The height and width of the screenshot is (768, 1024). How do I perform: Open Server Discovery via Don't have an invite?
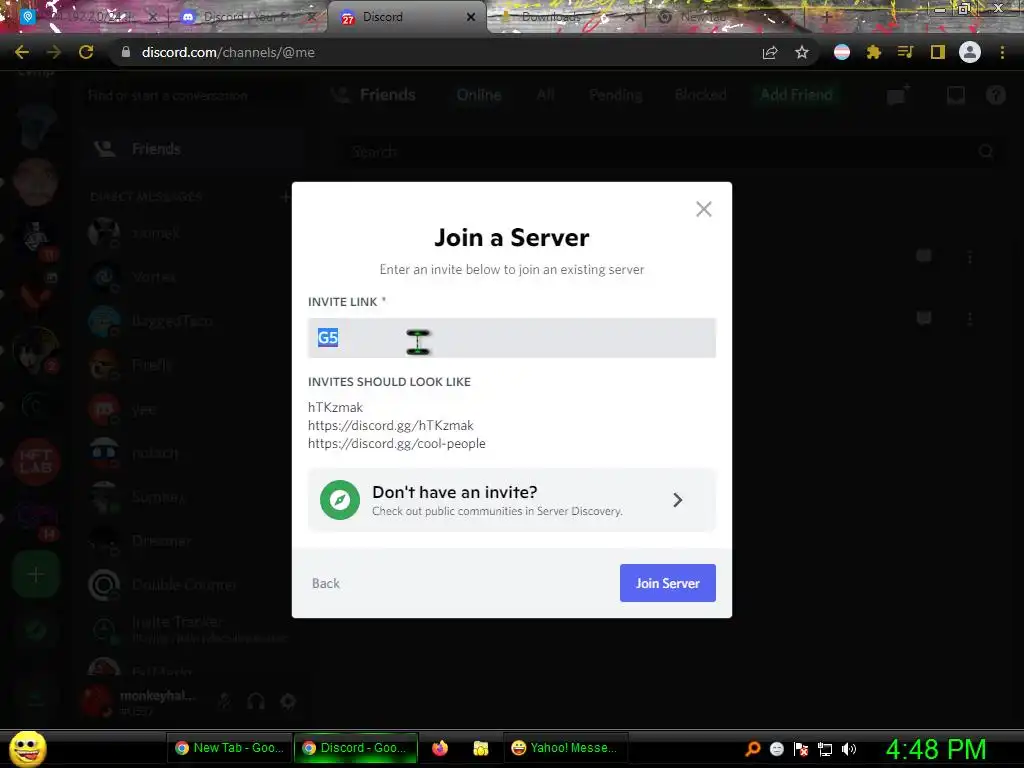point(511,500)
